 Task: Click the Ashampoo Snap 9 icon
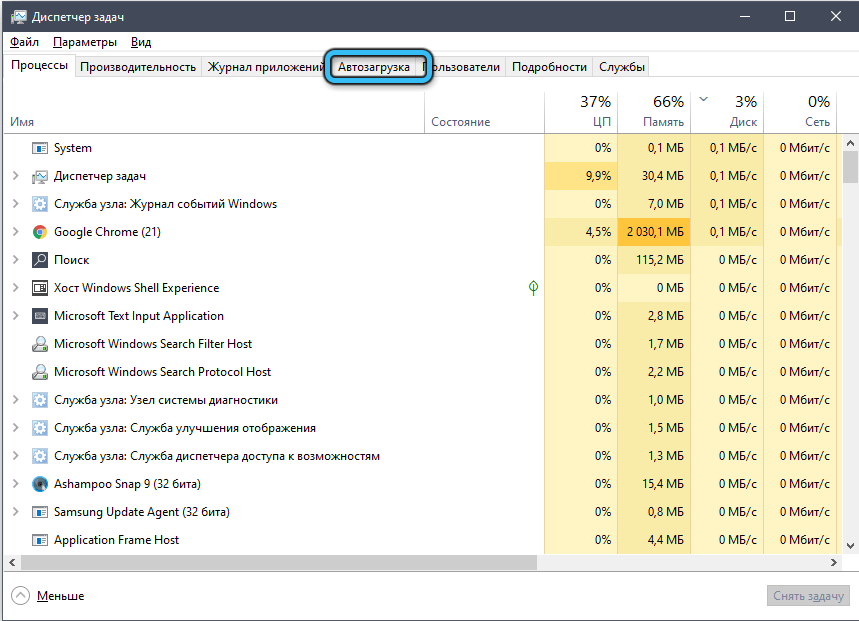coord(40,484)
